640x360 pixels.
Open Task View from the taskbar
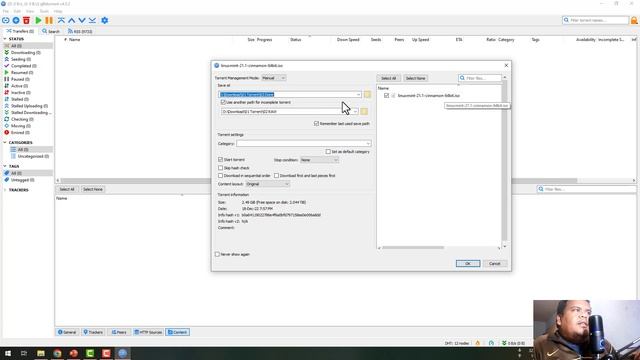tap(24, 353)
